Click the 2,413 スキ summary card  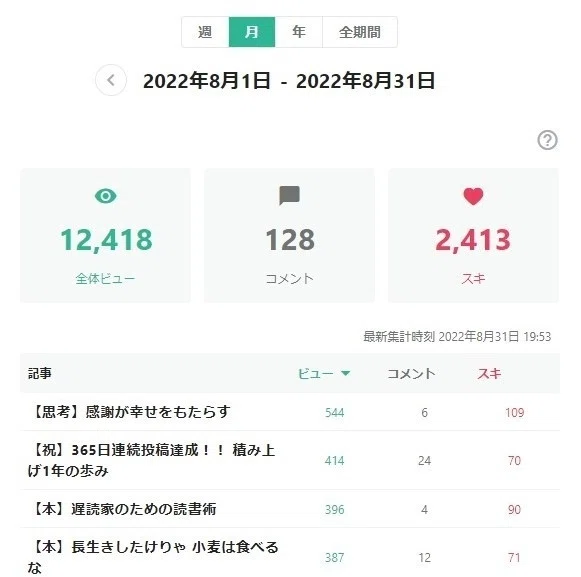pos(473,235)
